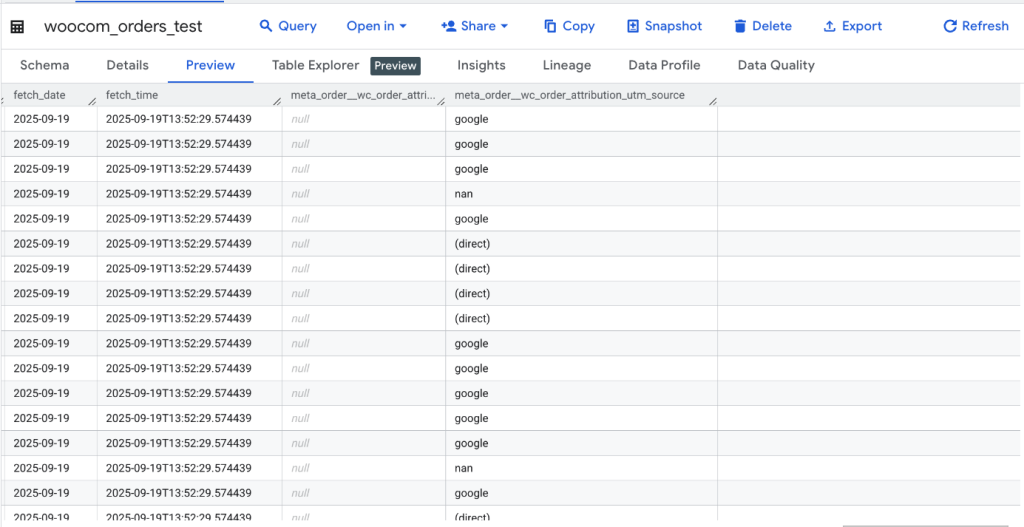
Task: Click the Query magnifier icon
Action: coord(266,26)
